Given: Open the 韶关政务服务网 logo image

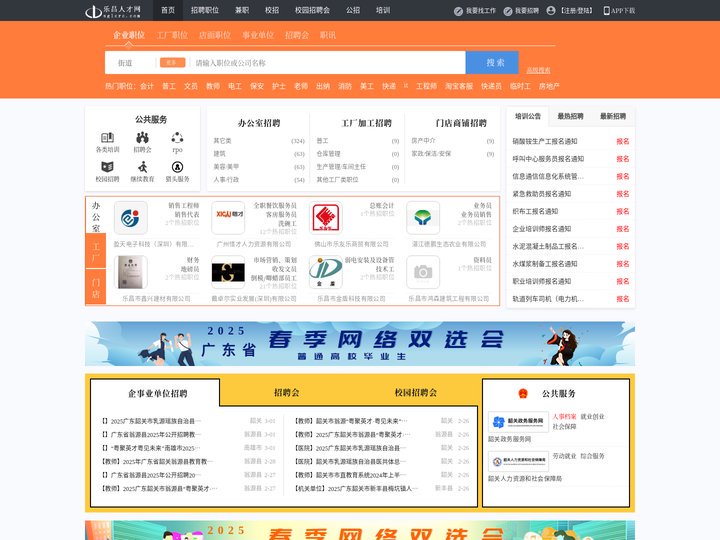Looking at the screenshot, I should (518, 422).
